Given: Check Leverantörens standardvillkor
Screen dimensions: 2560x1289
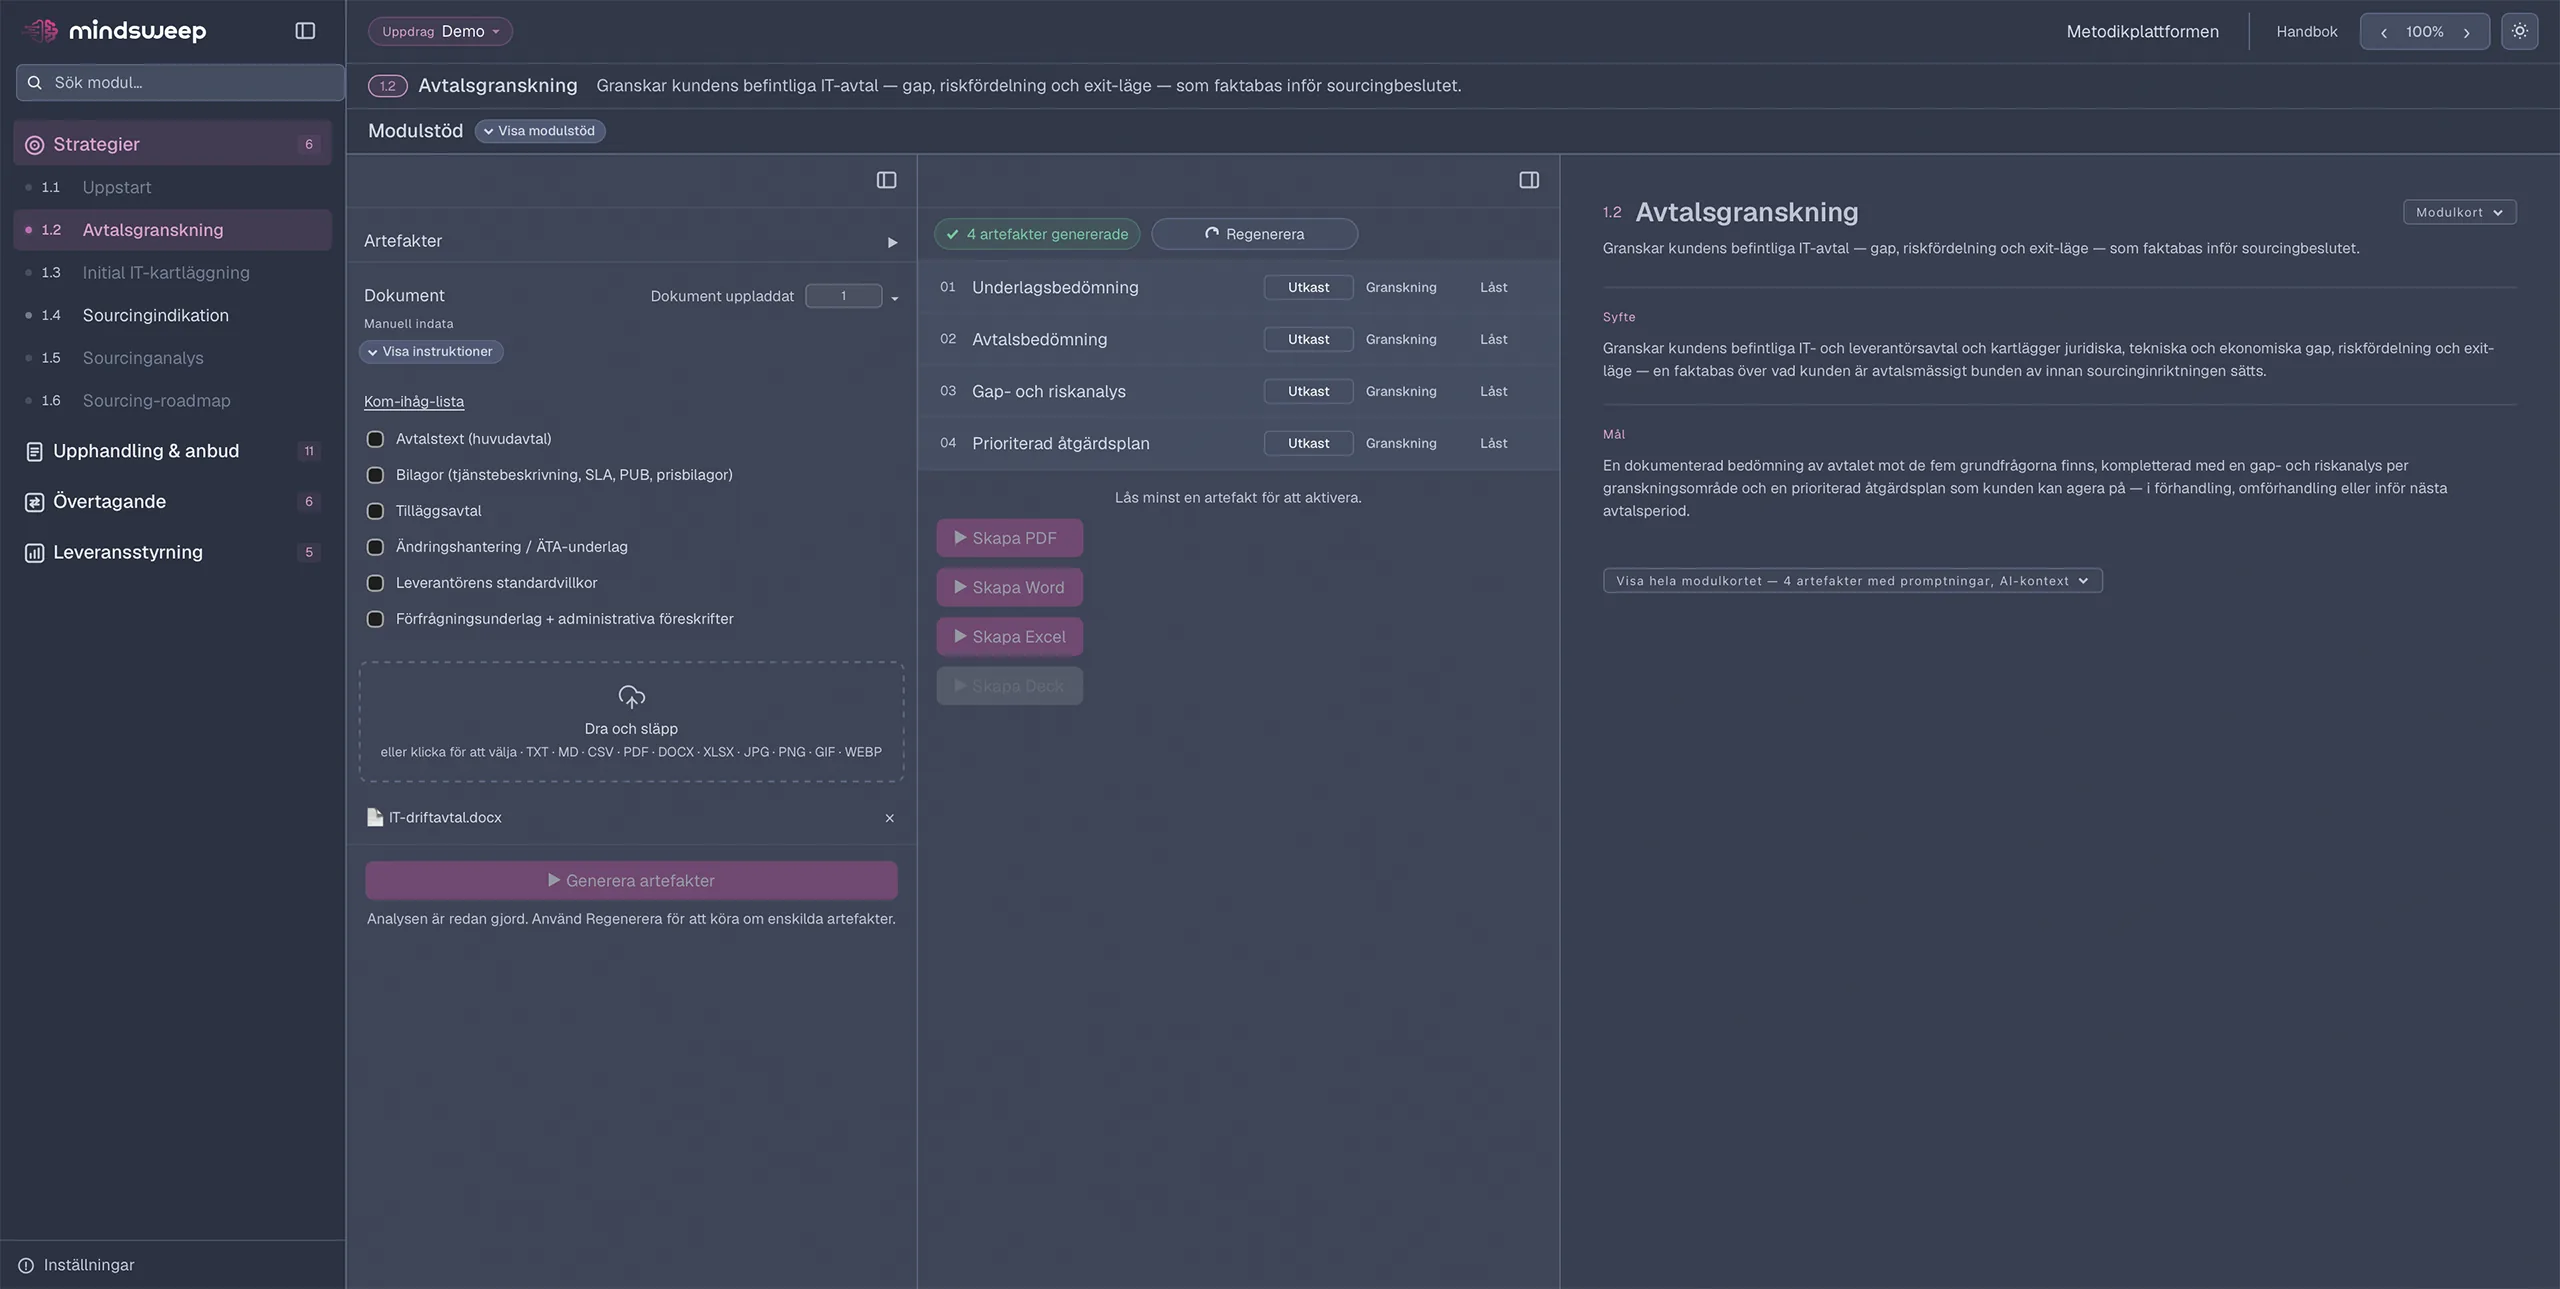Looking at the screenshot, I should tap(375, 583).
